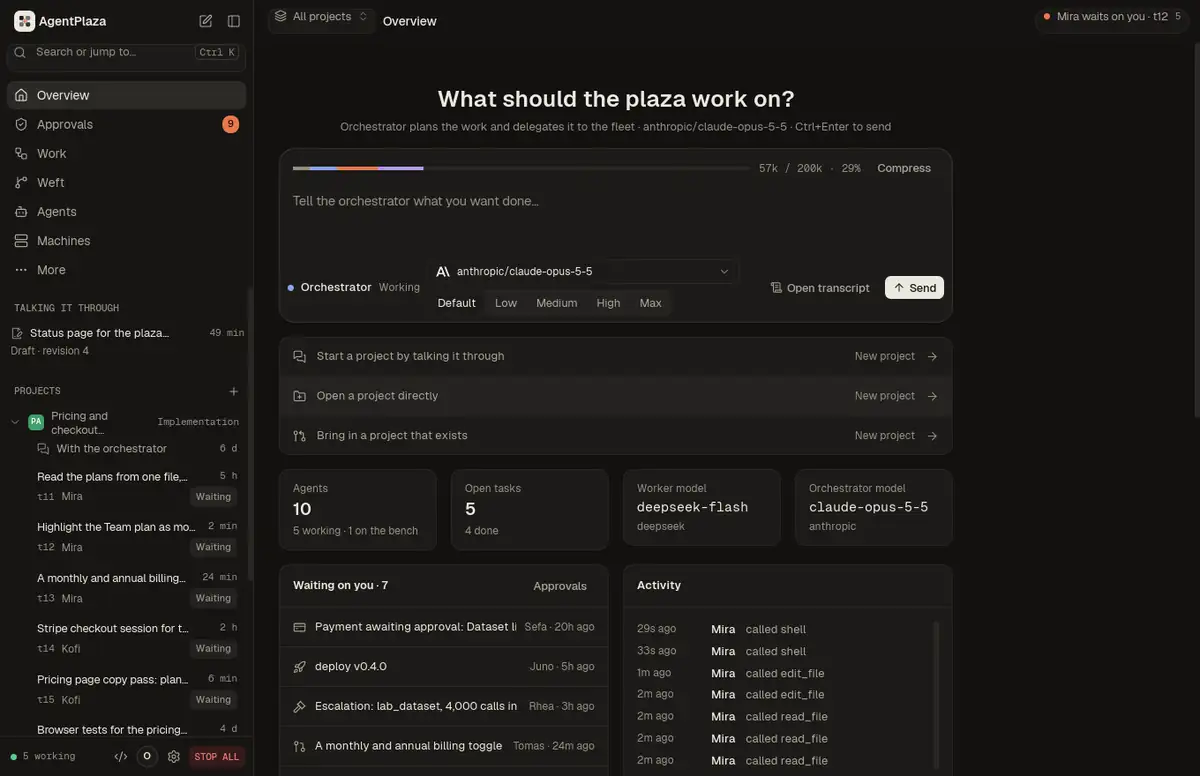Screen dimensions: 1200x776
Task: Add a project with the plus icon
Action: (x=234, y=391)
